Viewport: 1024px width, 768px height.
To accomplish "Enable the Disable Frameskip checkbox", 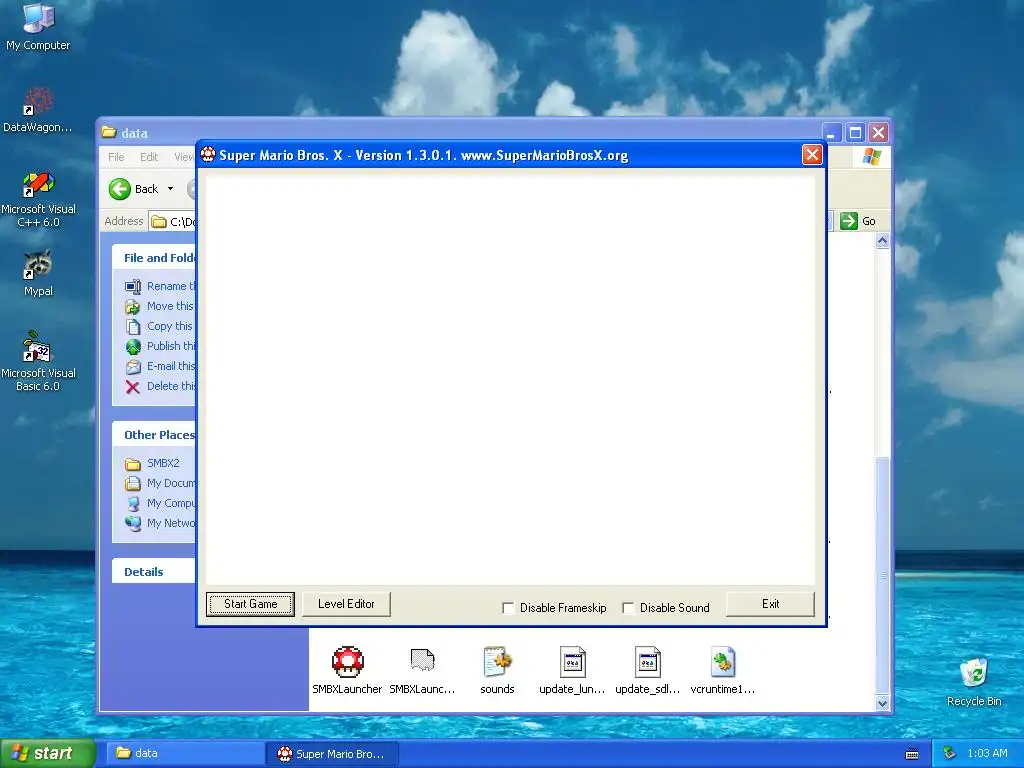I will pyautogui.click(x=507, y=608).
